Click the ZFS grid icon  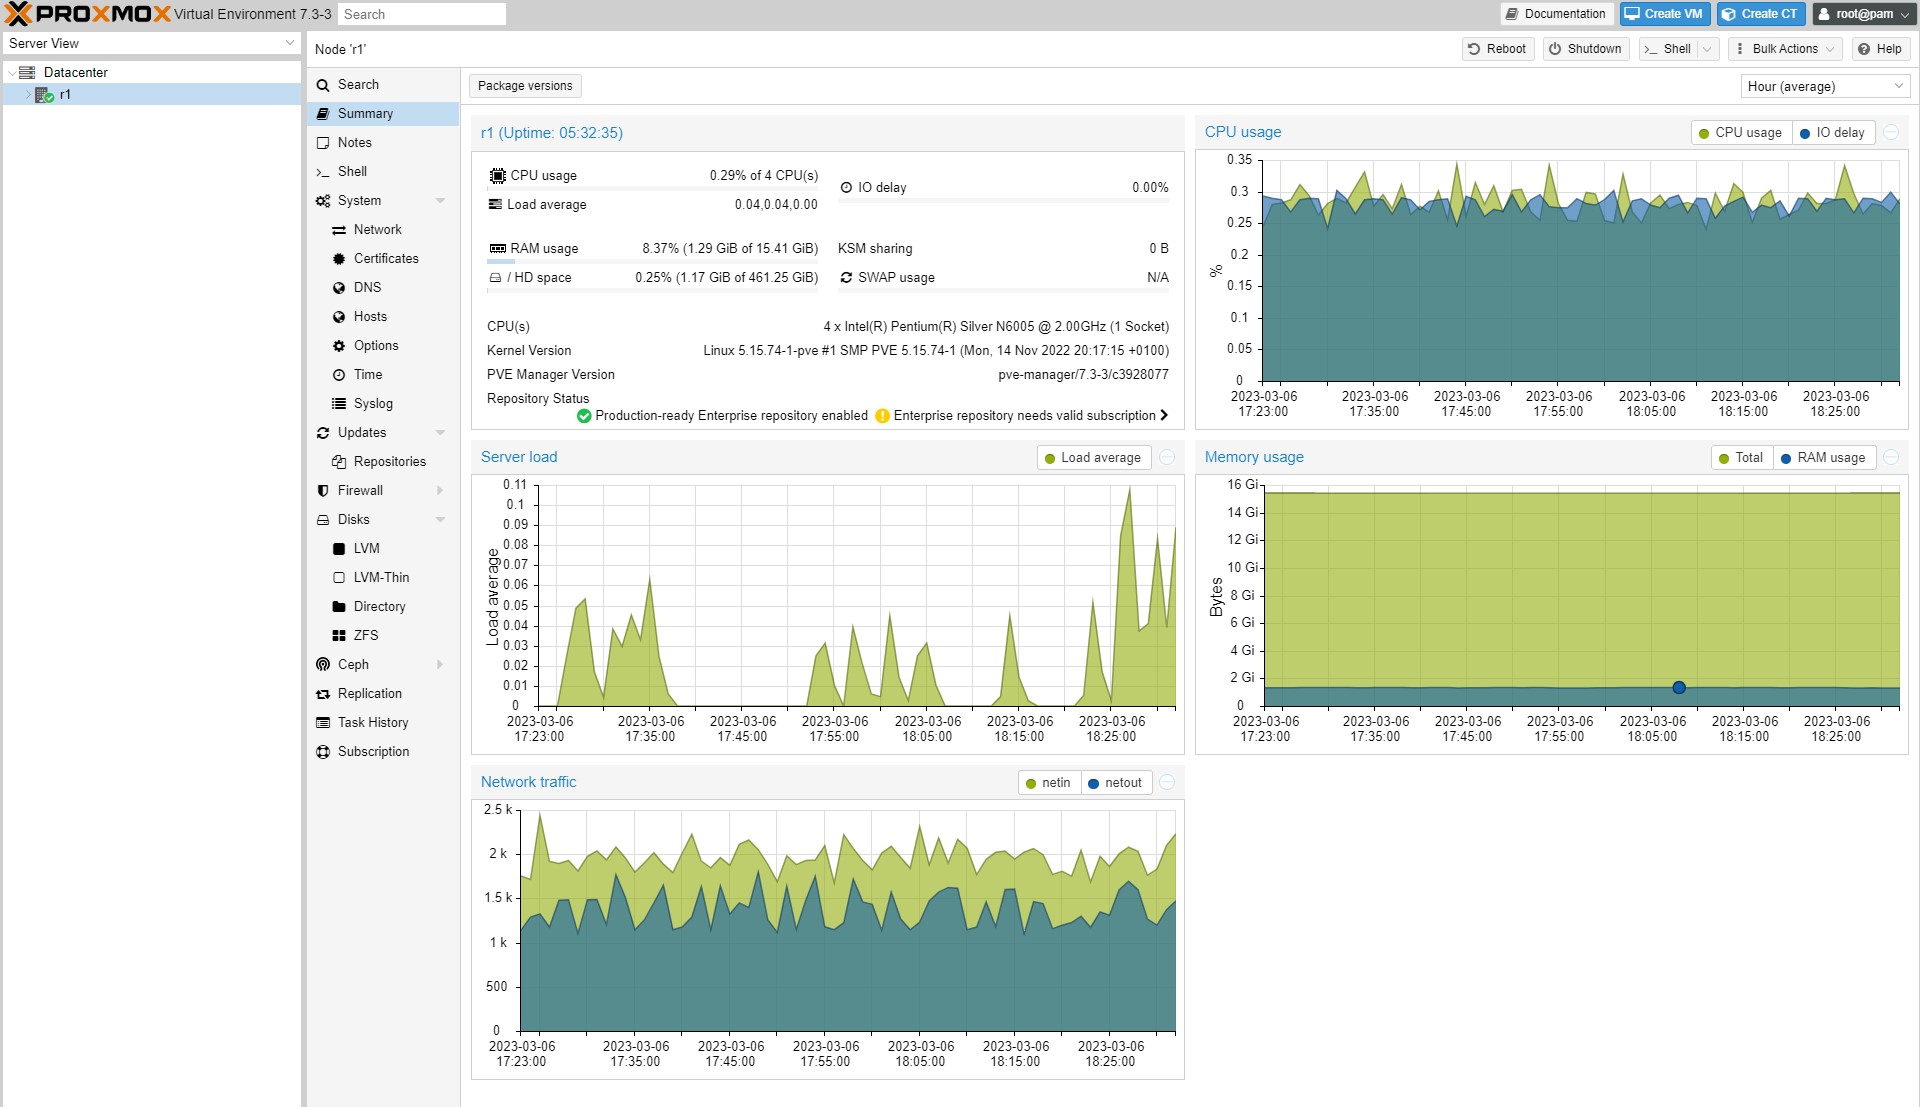[339, 635]
